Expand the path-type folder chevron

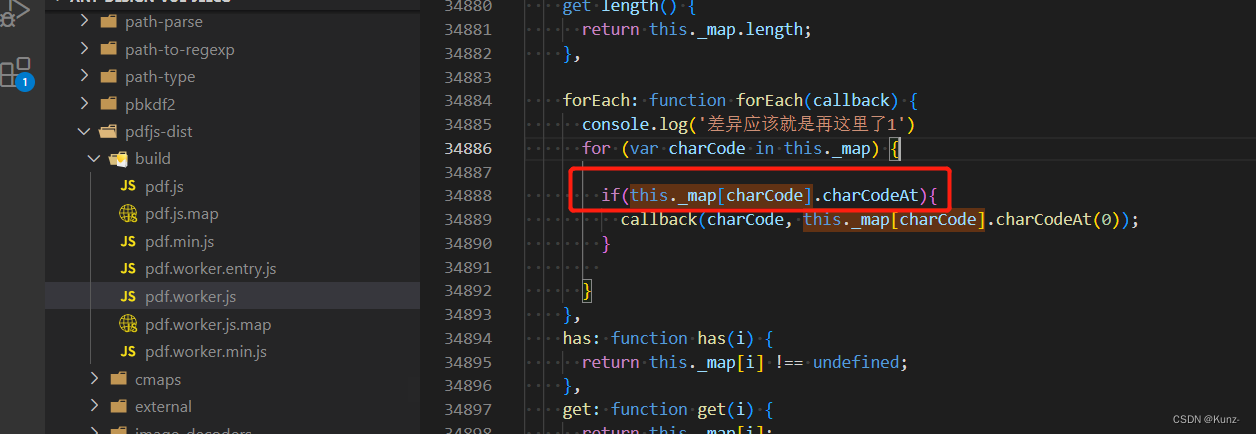[x=85, y=76]
